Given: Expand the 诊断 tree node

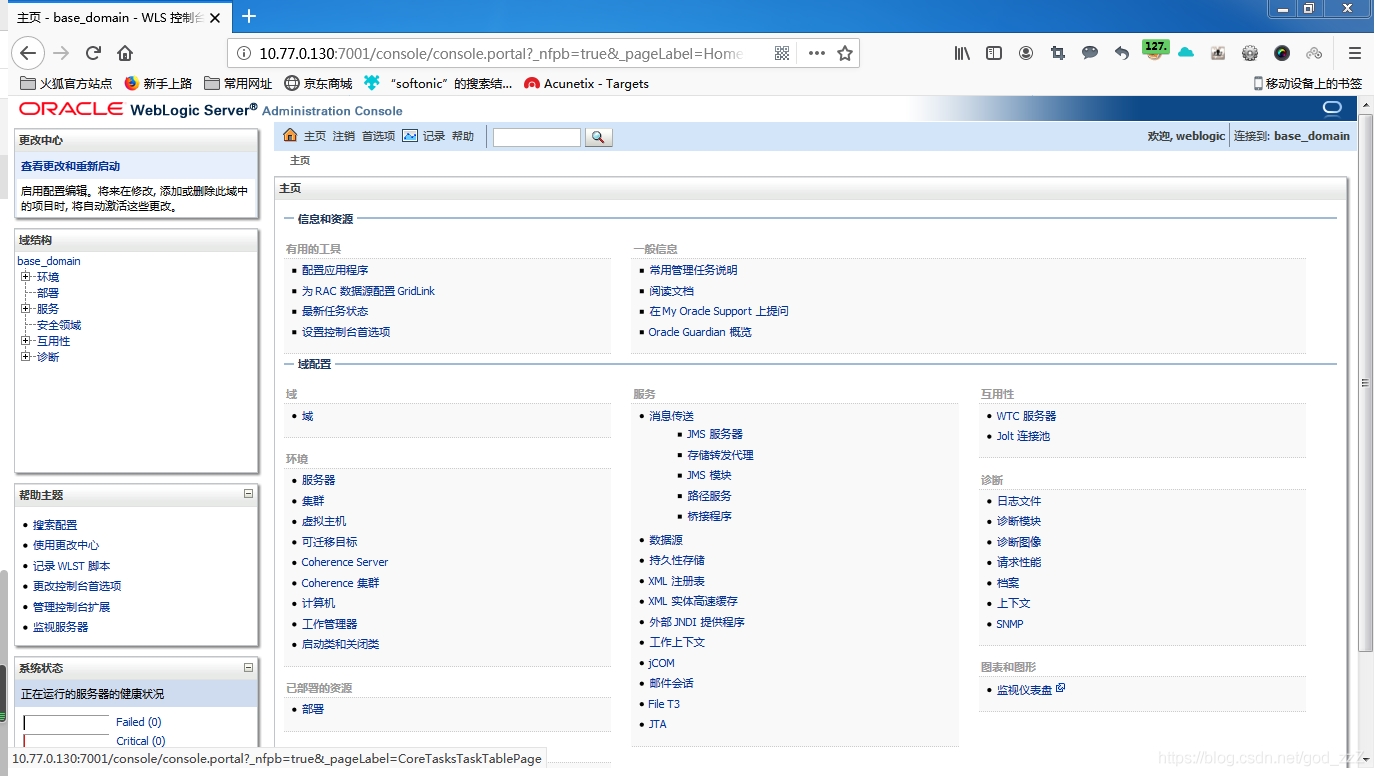Looking at the screenshot, I should tap(26, 357).
